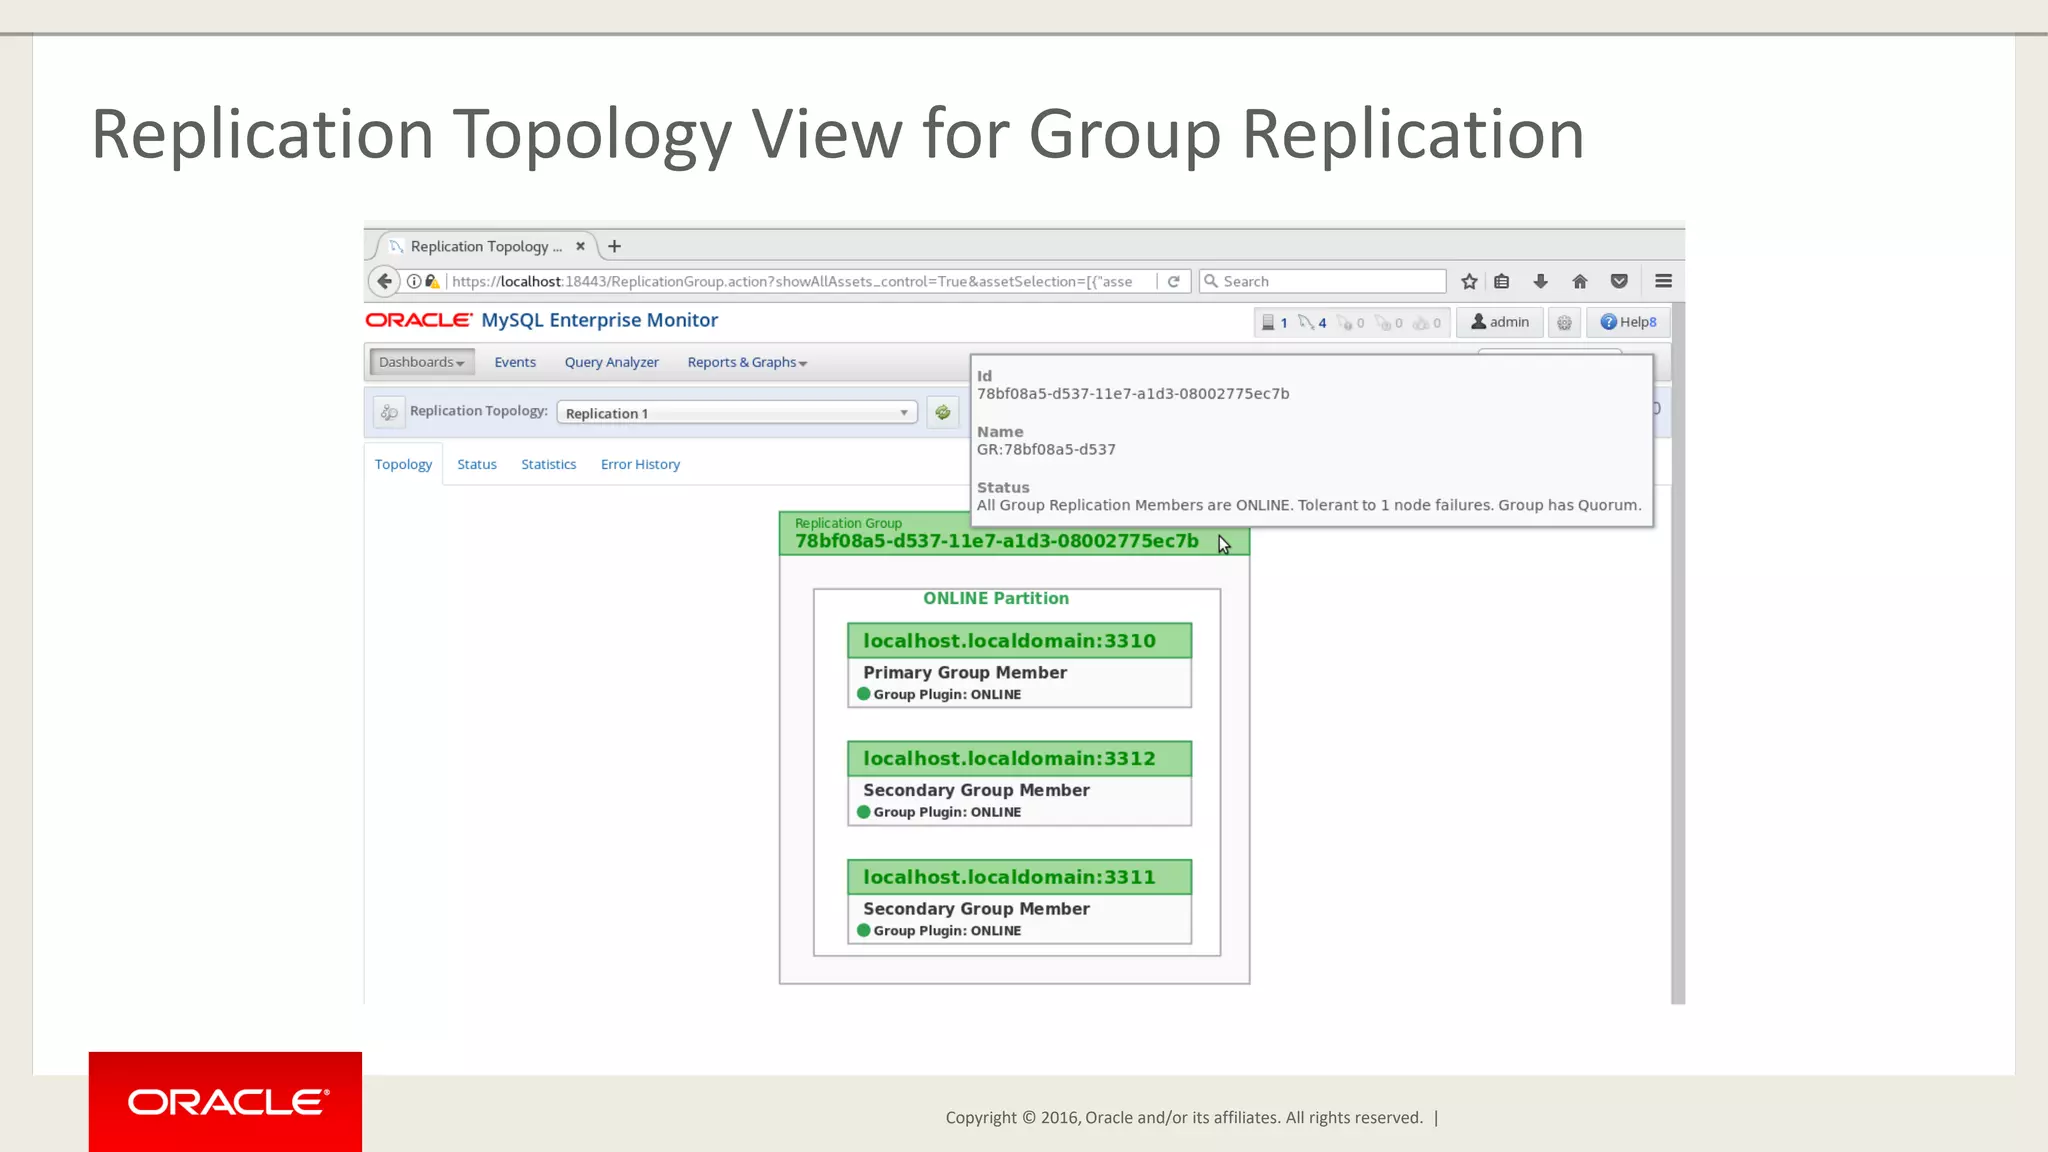Click into the browser Search box

(x=1323, y=281)
